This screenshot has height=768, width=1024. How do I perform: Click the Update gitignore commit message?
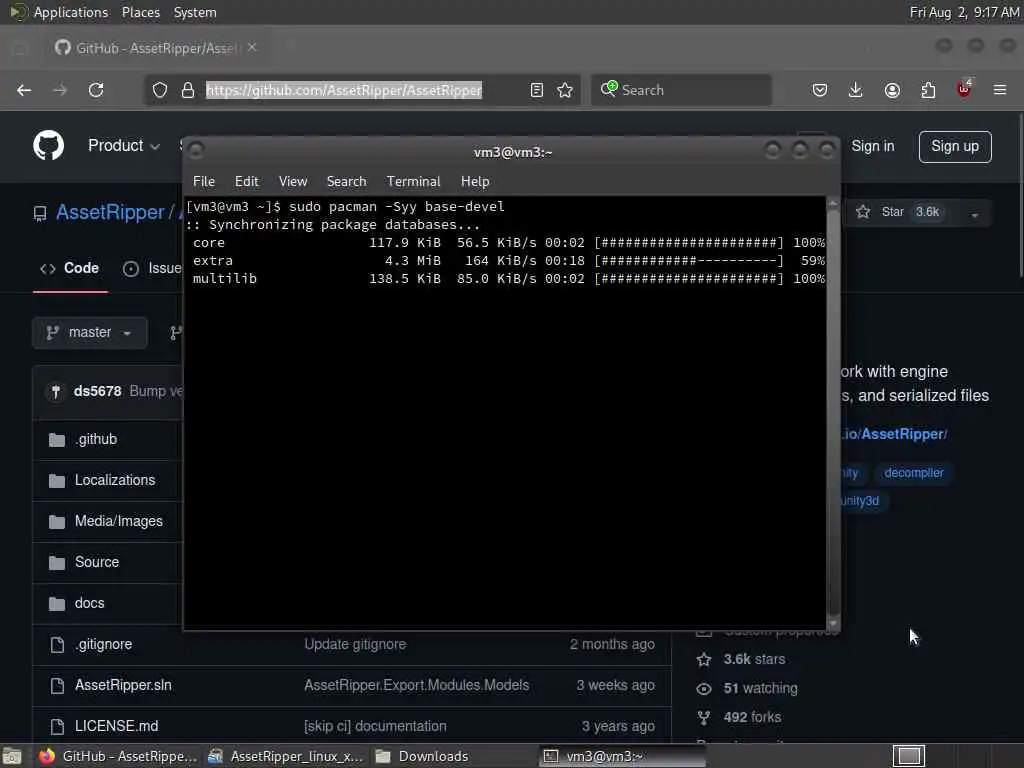tap(355, 645)
